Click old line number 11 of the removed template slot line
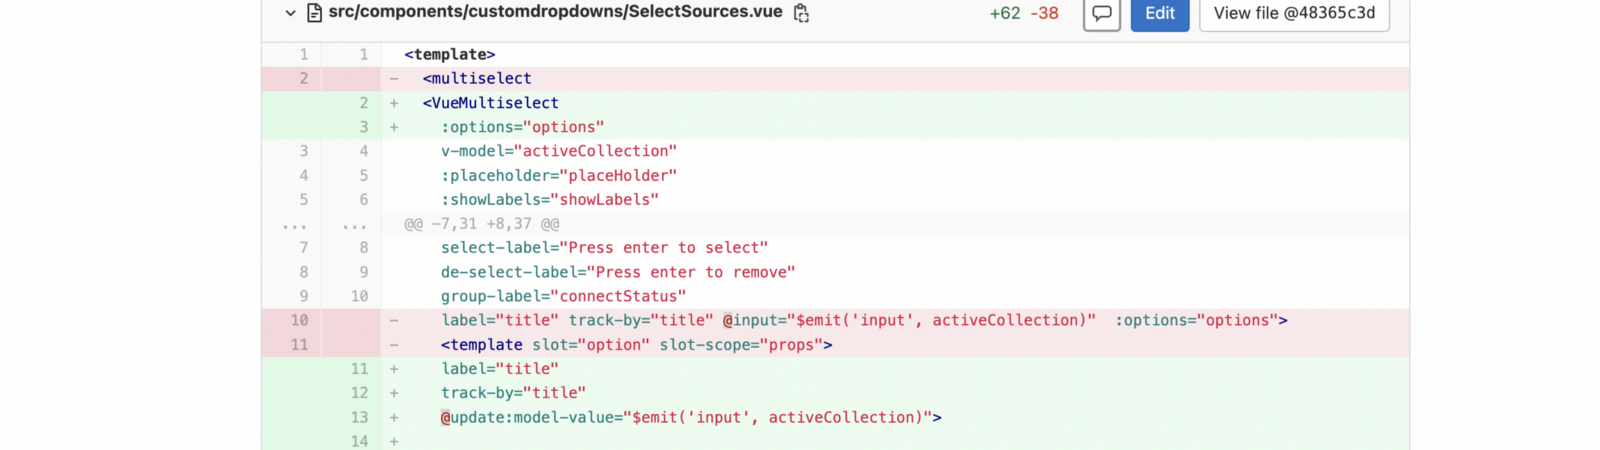The width and height of the screenshot is (1600, 450). [x=299, y=345]
